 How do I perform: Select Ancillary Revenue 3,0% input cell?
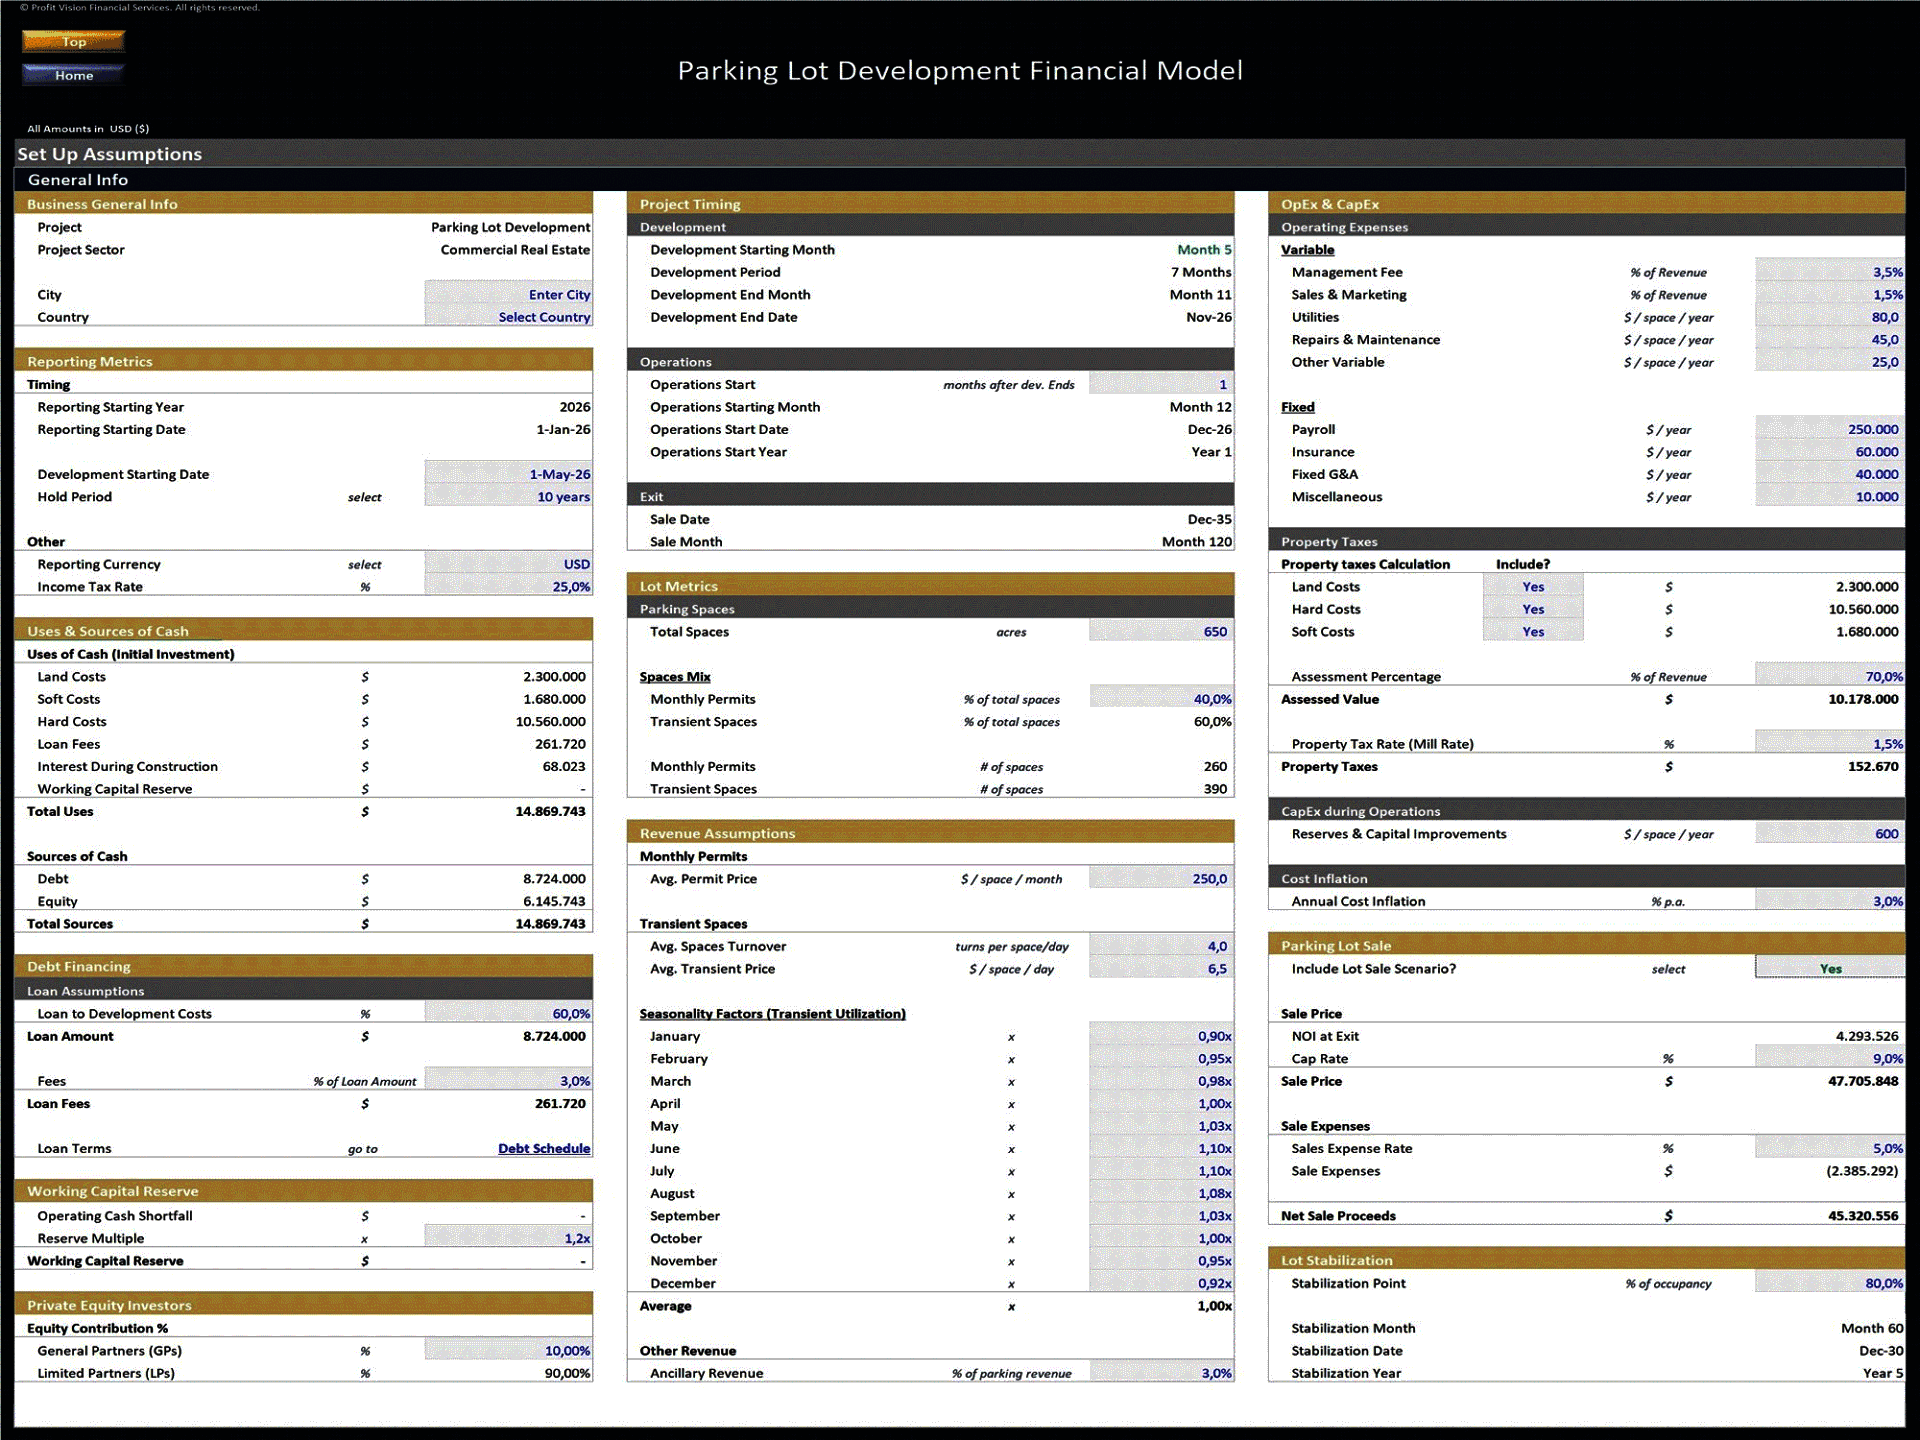[x=1161, y=1373]
